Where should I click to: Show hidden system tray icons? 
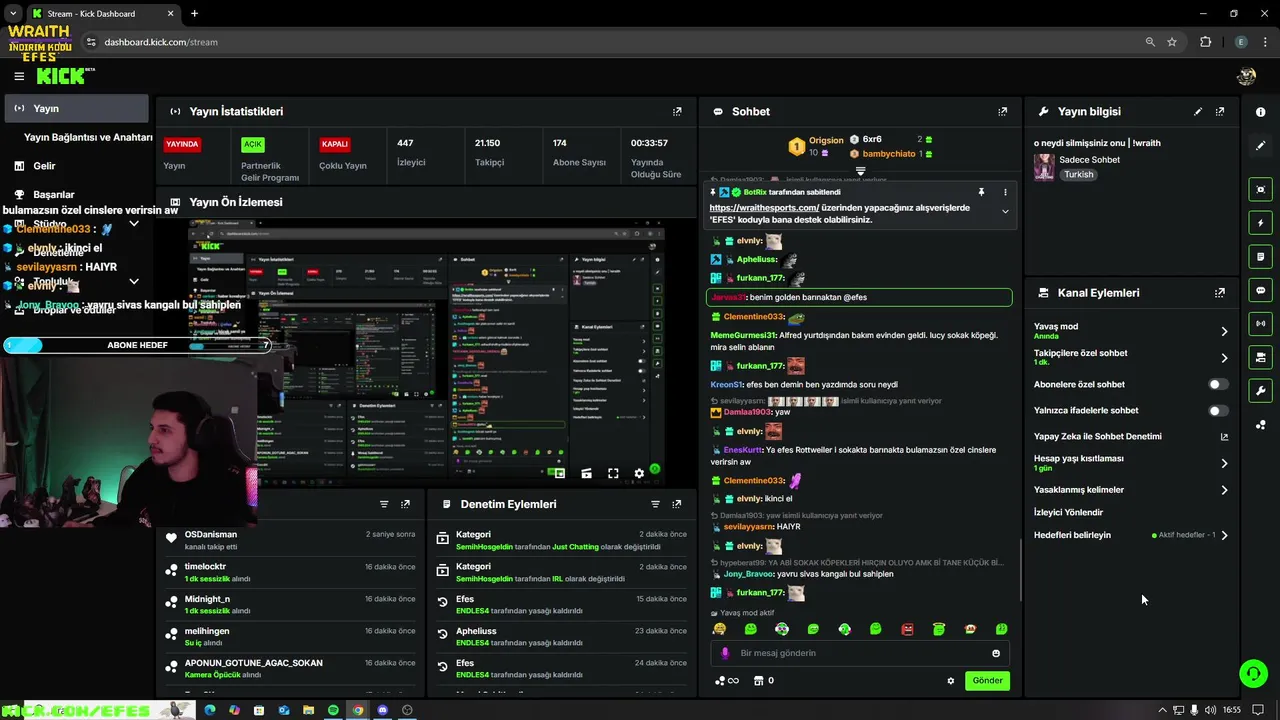click(1162, 710)
